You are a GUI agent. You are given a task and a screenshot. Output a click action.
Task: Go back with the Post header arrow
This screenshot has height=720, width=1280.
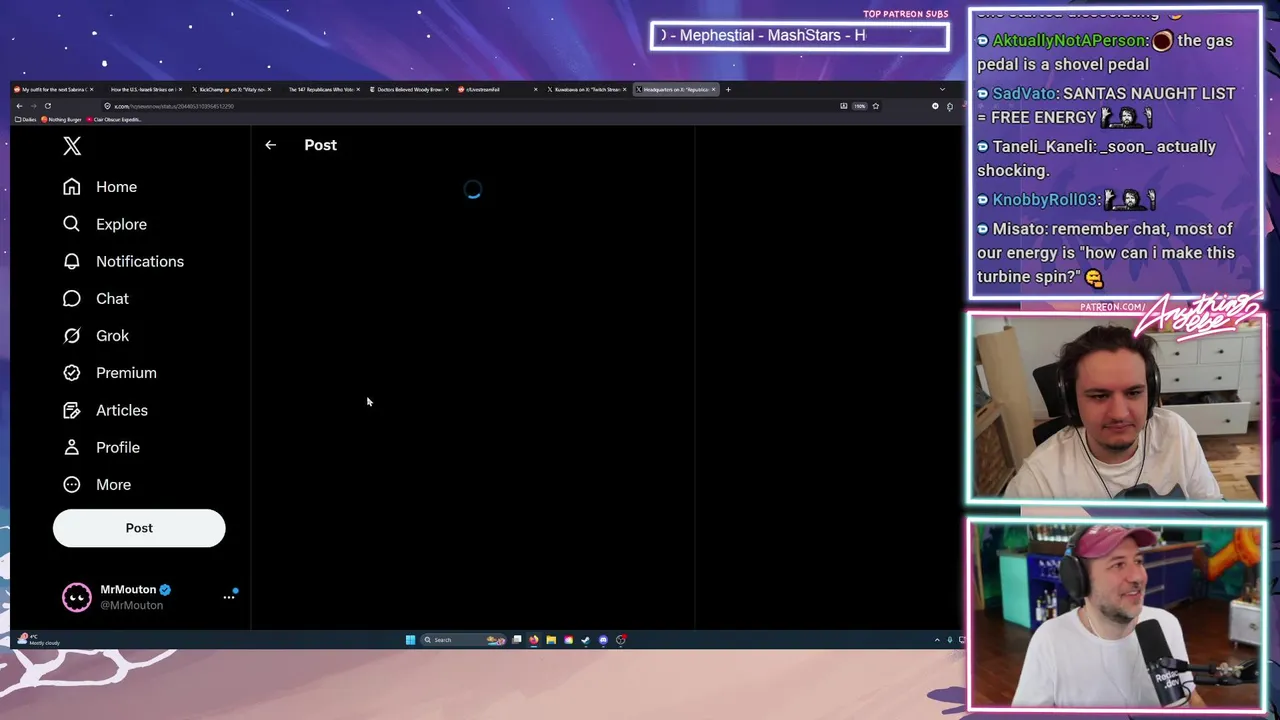pos(270,145)
